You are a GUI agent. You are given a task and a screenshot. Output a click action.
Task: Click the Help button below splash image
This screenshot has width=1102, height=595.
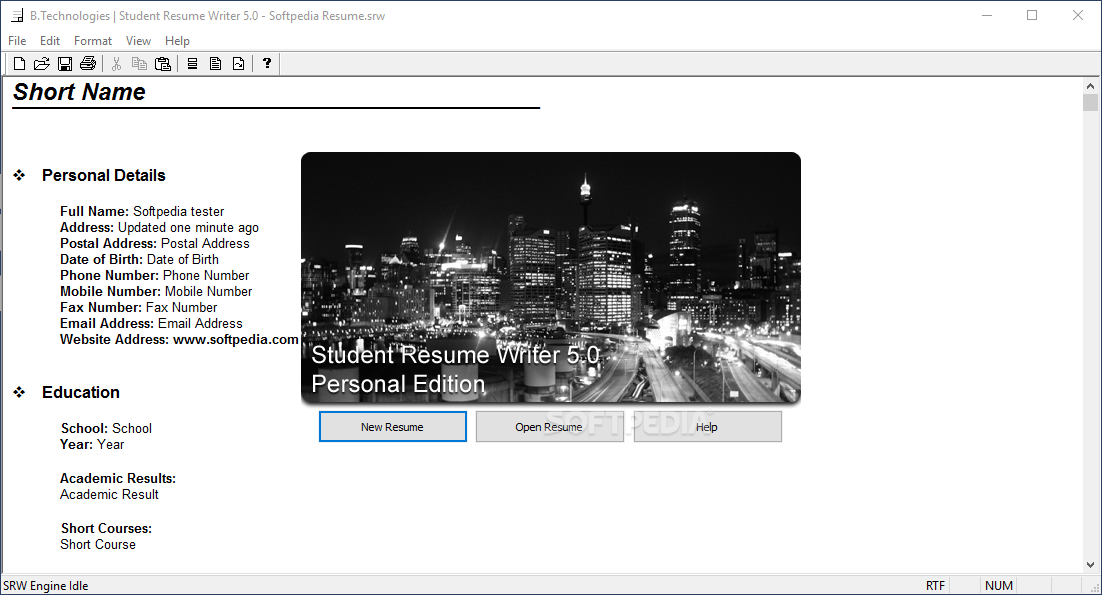707,426
